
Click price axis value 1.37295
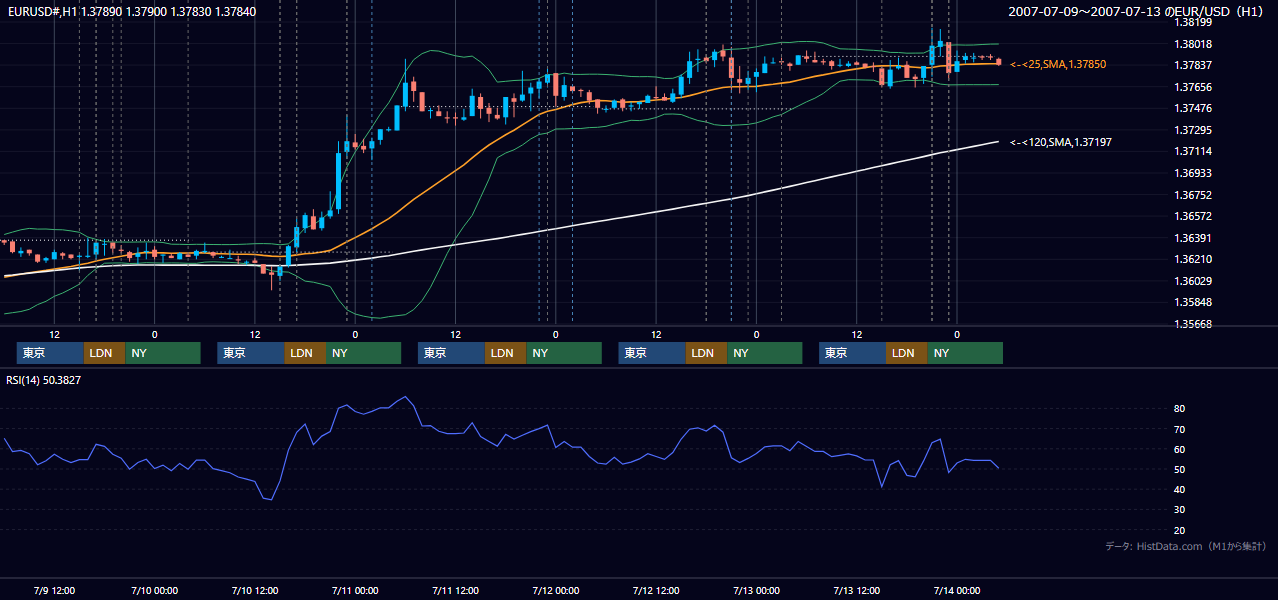pos(1193,130)
